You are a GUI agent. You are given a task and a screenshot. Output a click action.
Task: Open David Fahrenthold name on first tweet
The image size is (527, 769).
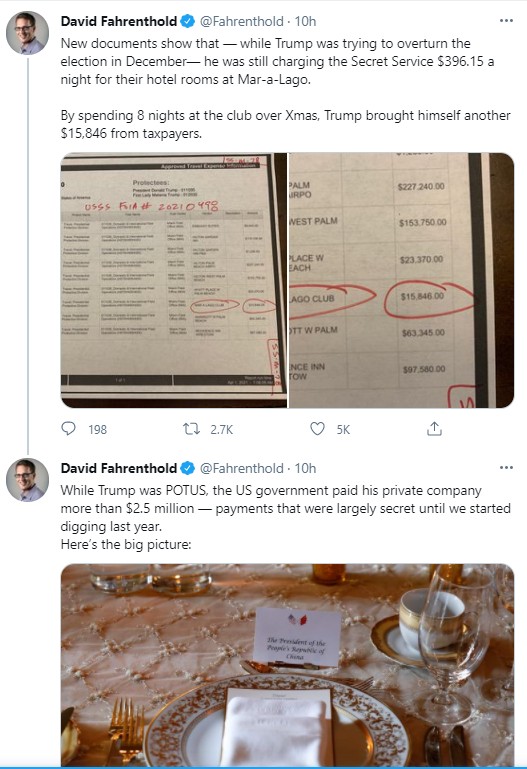click(119, 21)
